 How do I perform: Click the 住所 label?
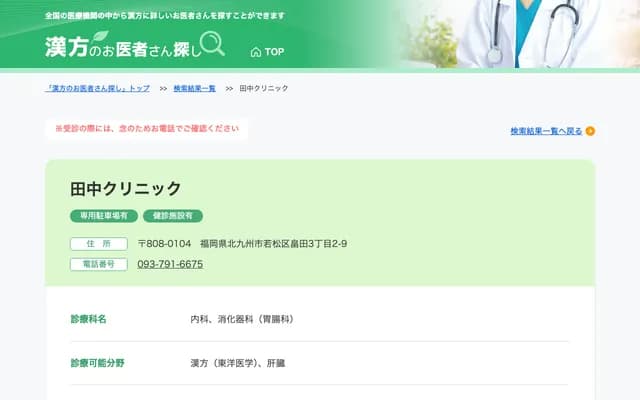(99, 244)
